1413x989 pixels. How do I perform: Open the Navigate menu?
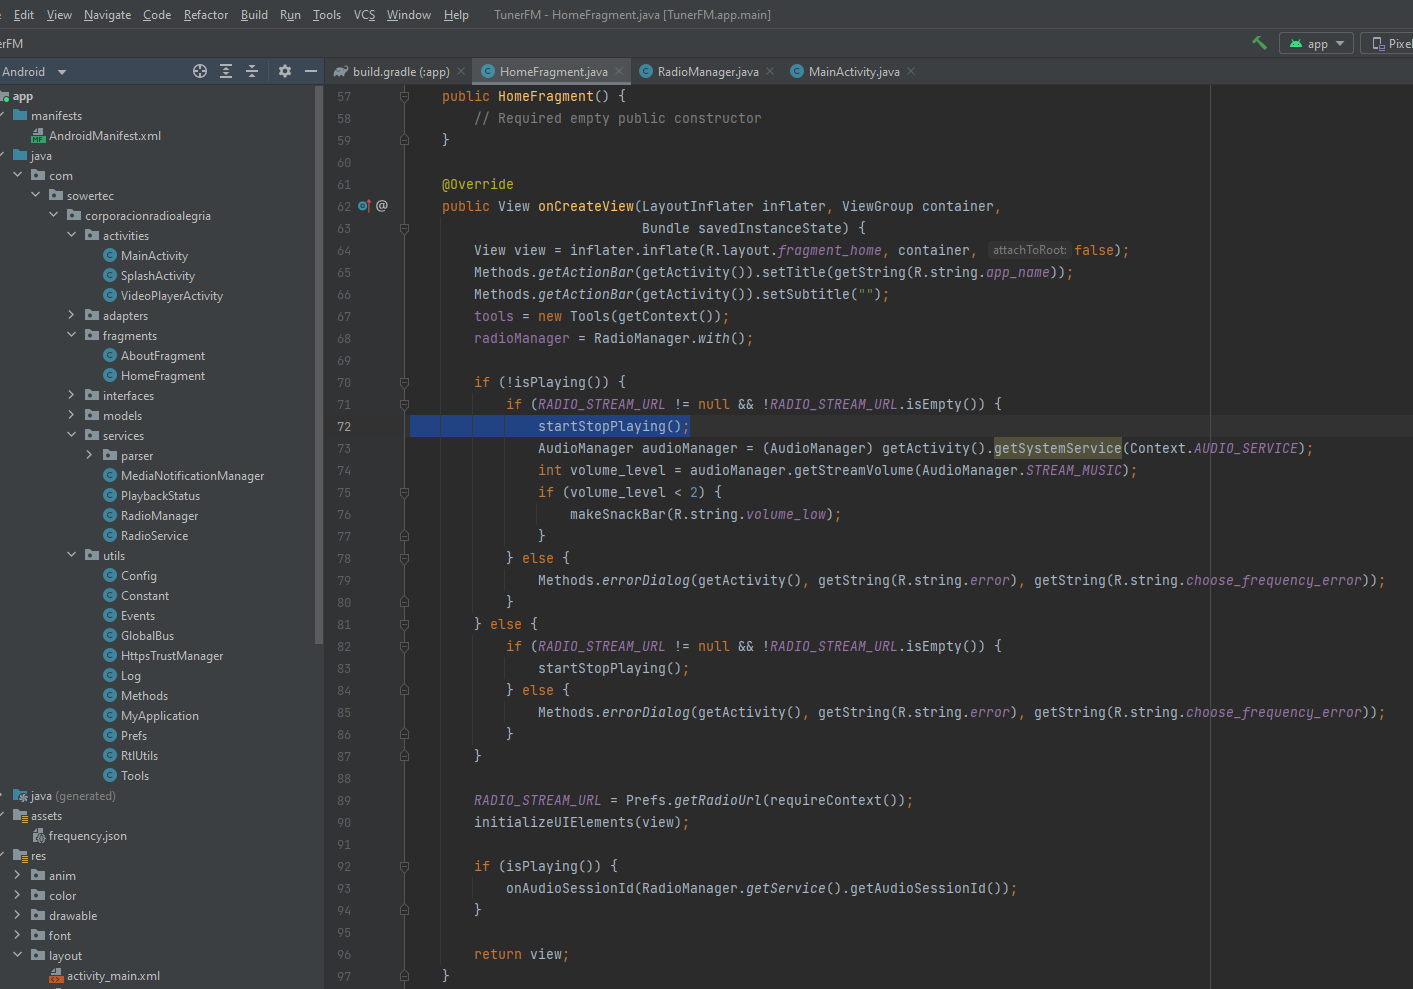click(107, 15)
